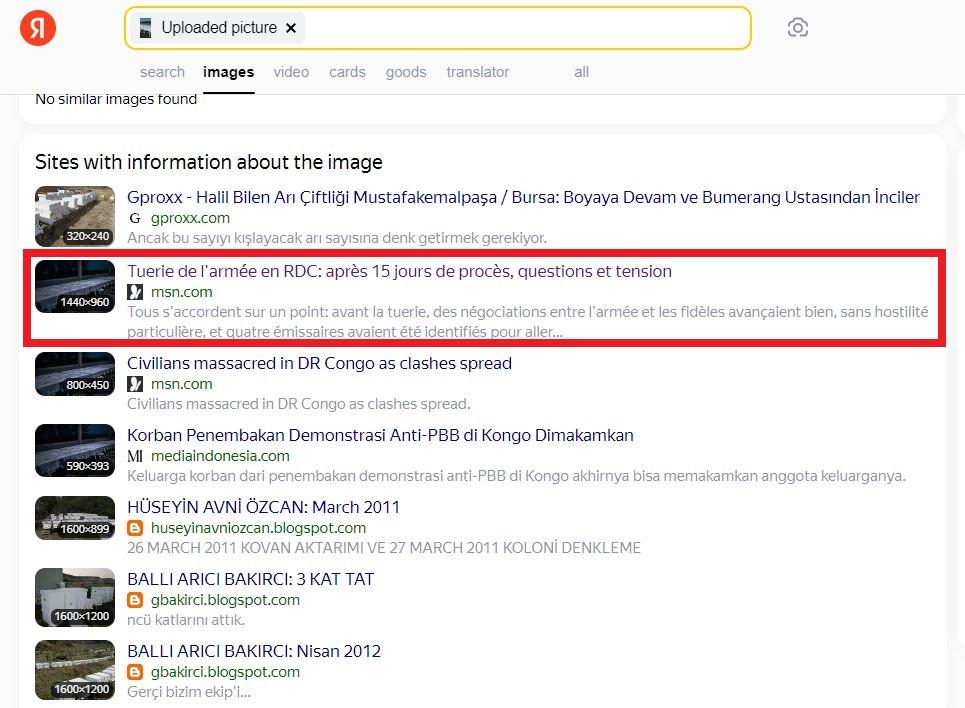This screenshot has height=708, width=965.
Task: Visit the mediaindonesia.com domain link
Action: point(220,456)
